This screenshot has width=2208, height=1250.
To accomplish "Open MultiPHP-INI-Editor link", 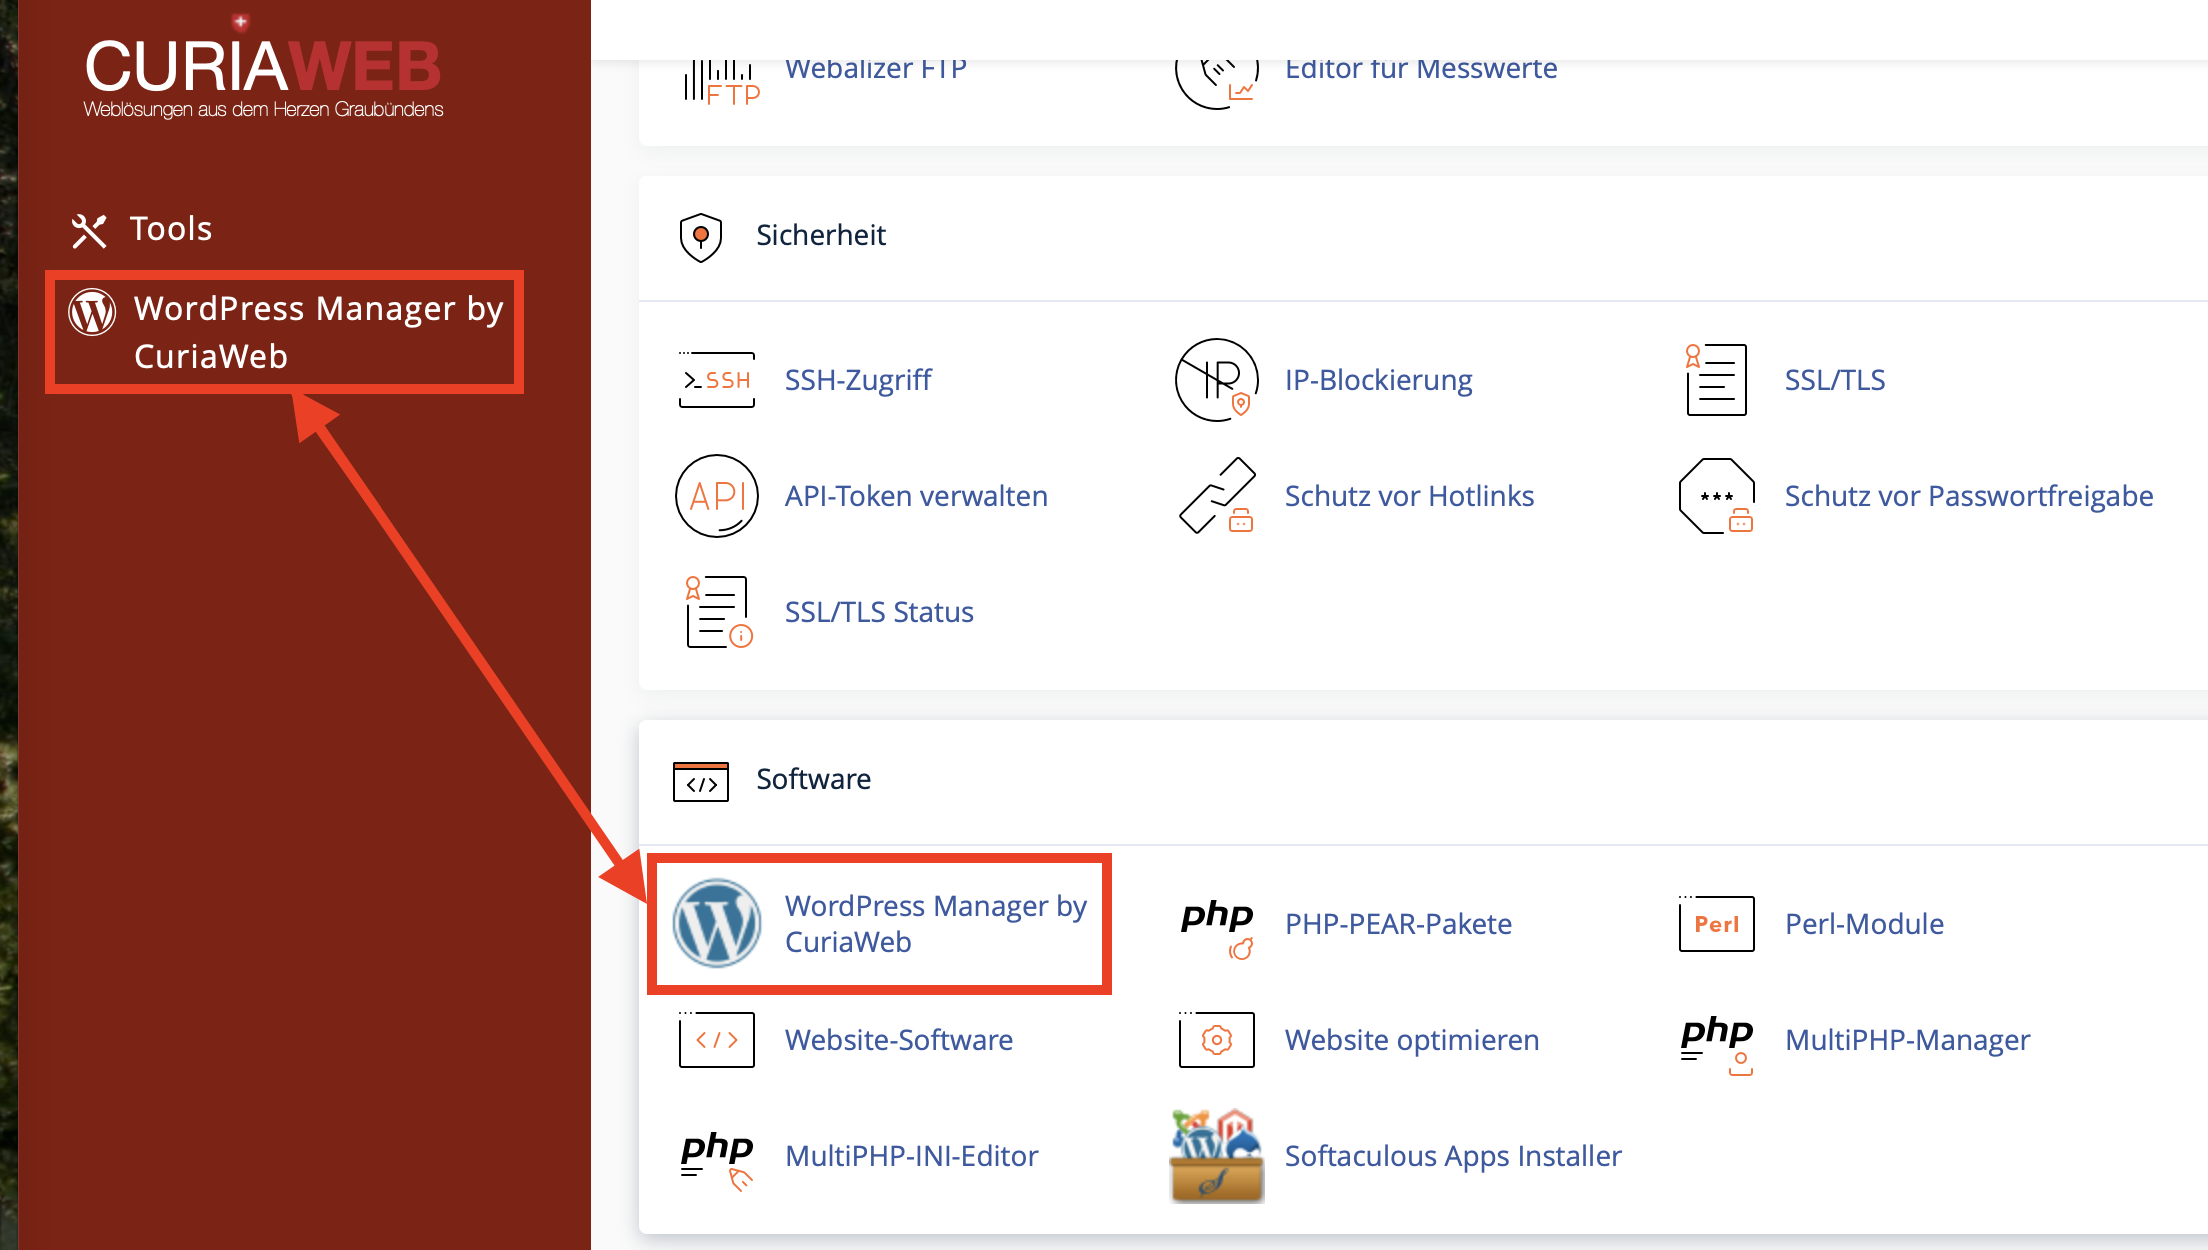I will point(911,1156).
